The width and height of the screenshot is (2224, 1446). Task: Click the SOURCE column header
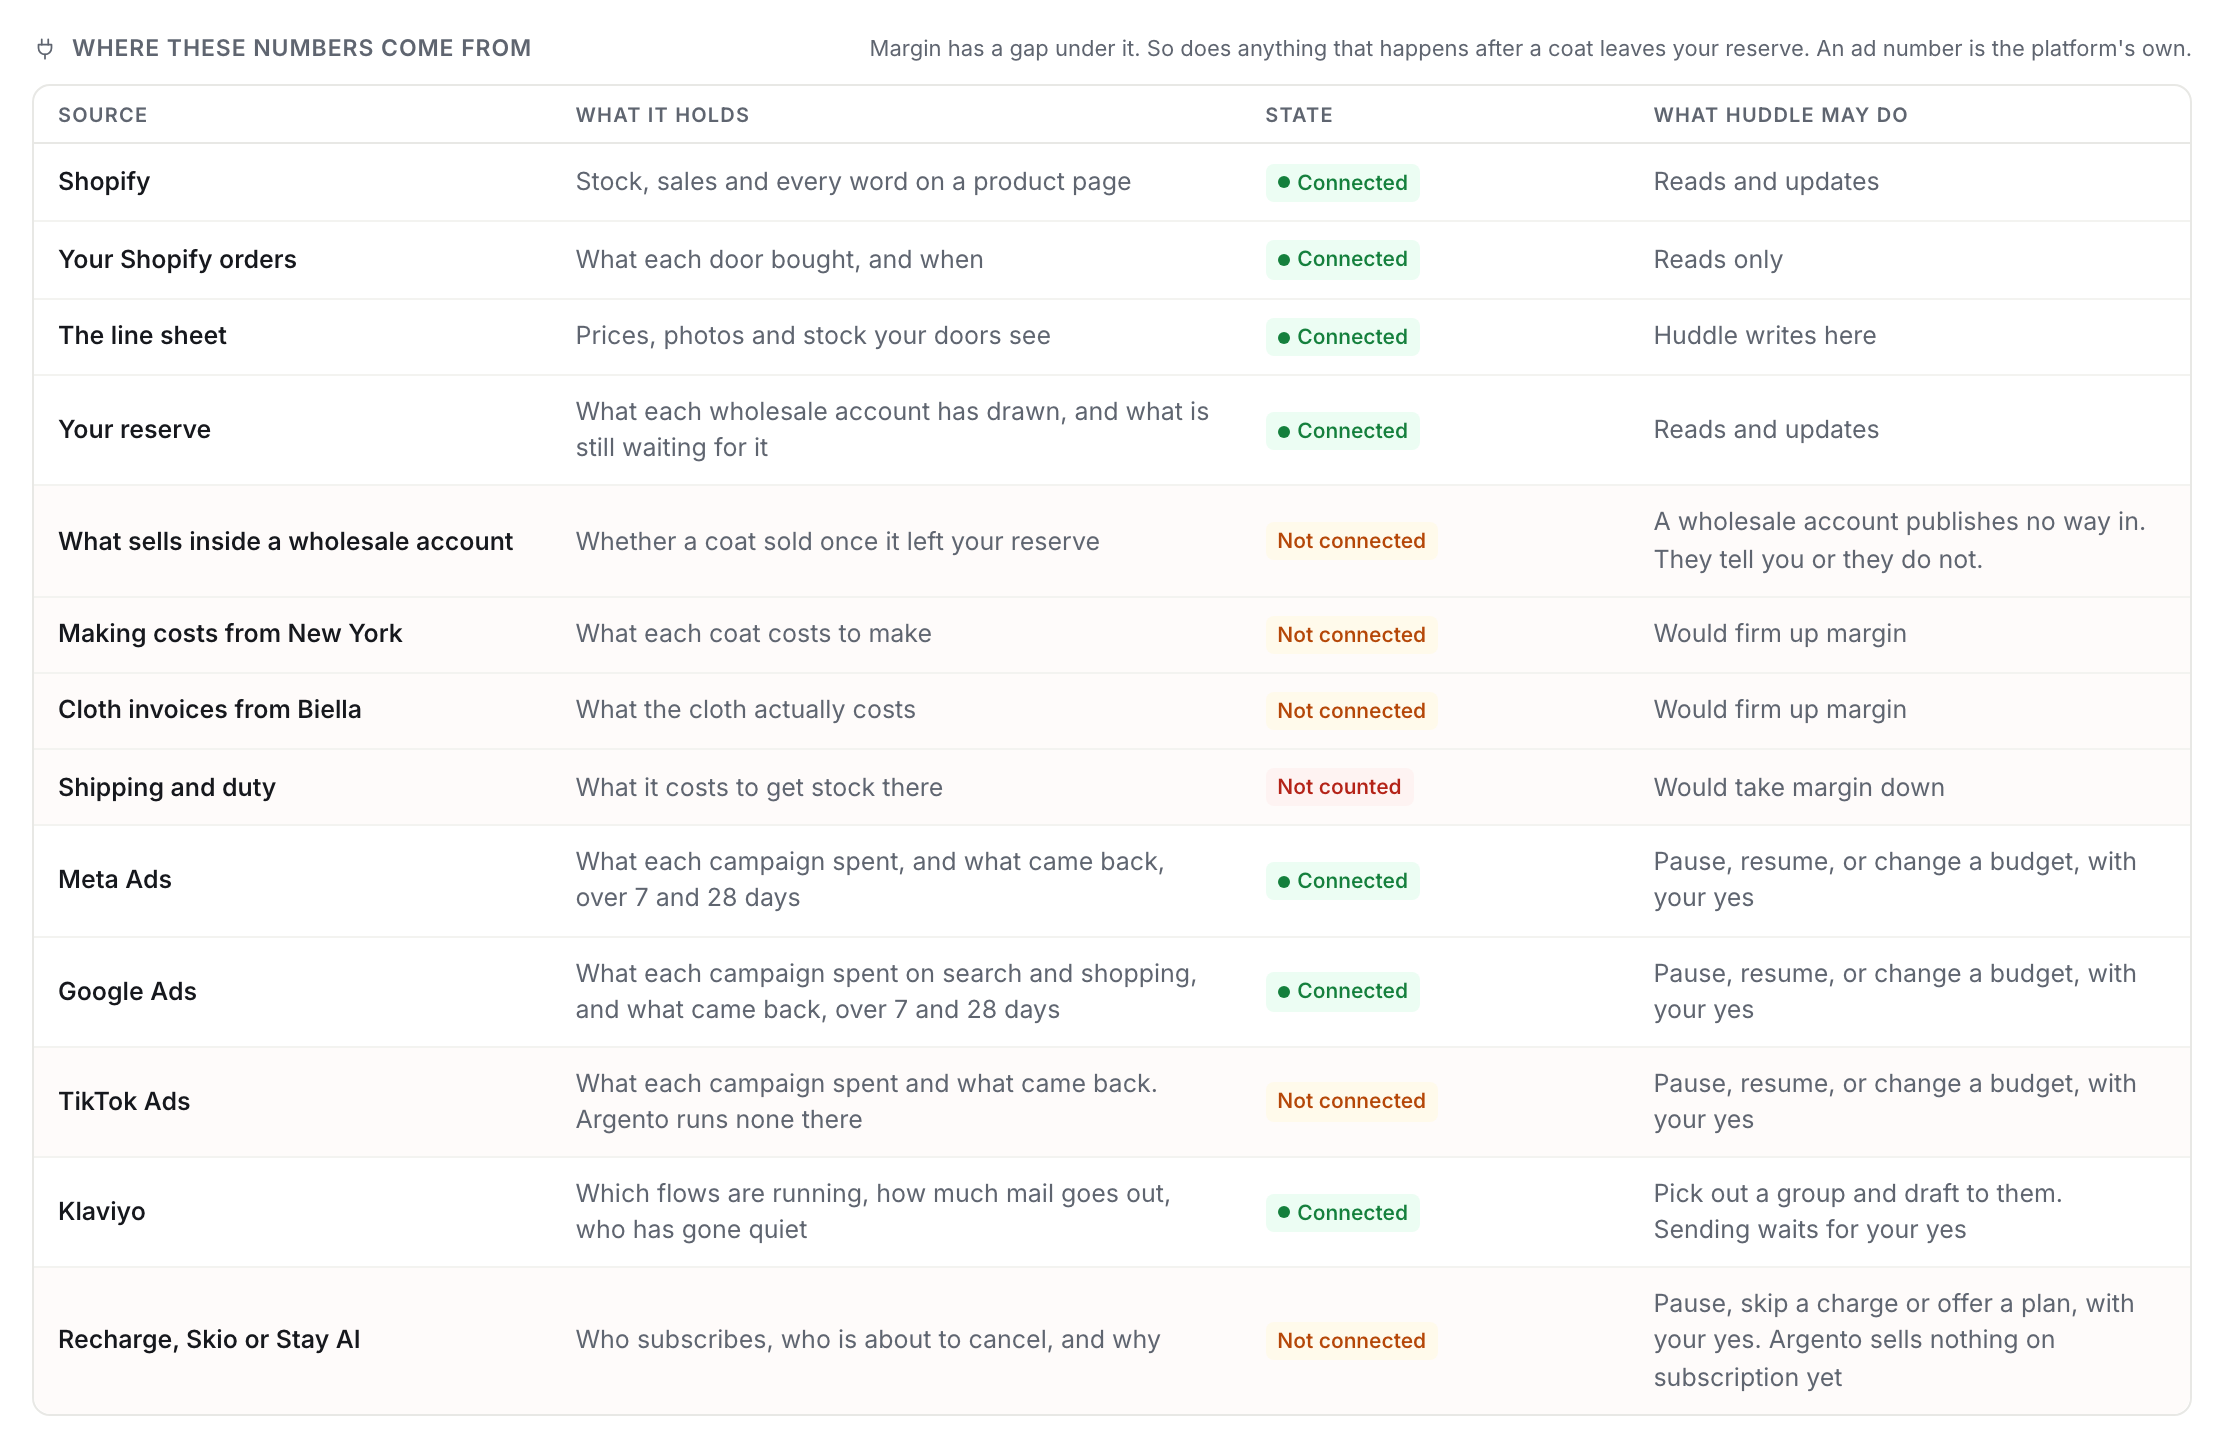click(x=103, y=115)
